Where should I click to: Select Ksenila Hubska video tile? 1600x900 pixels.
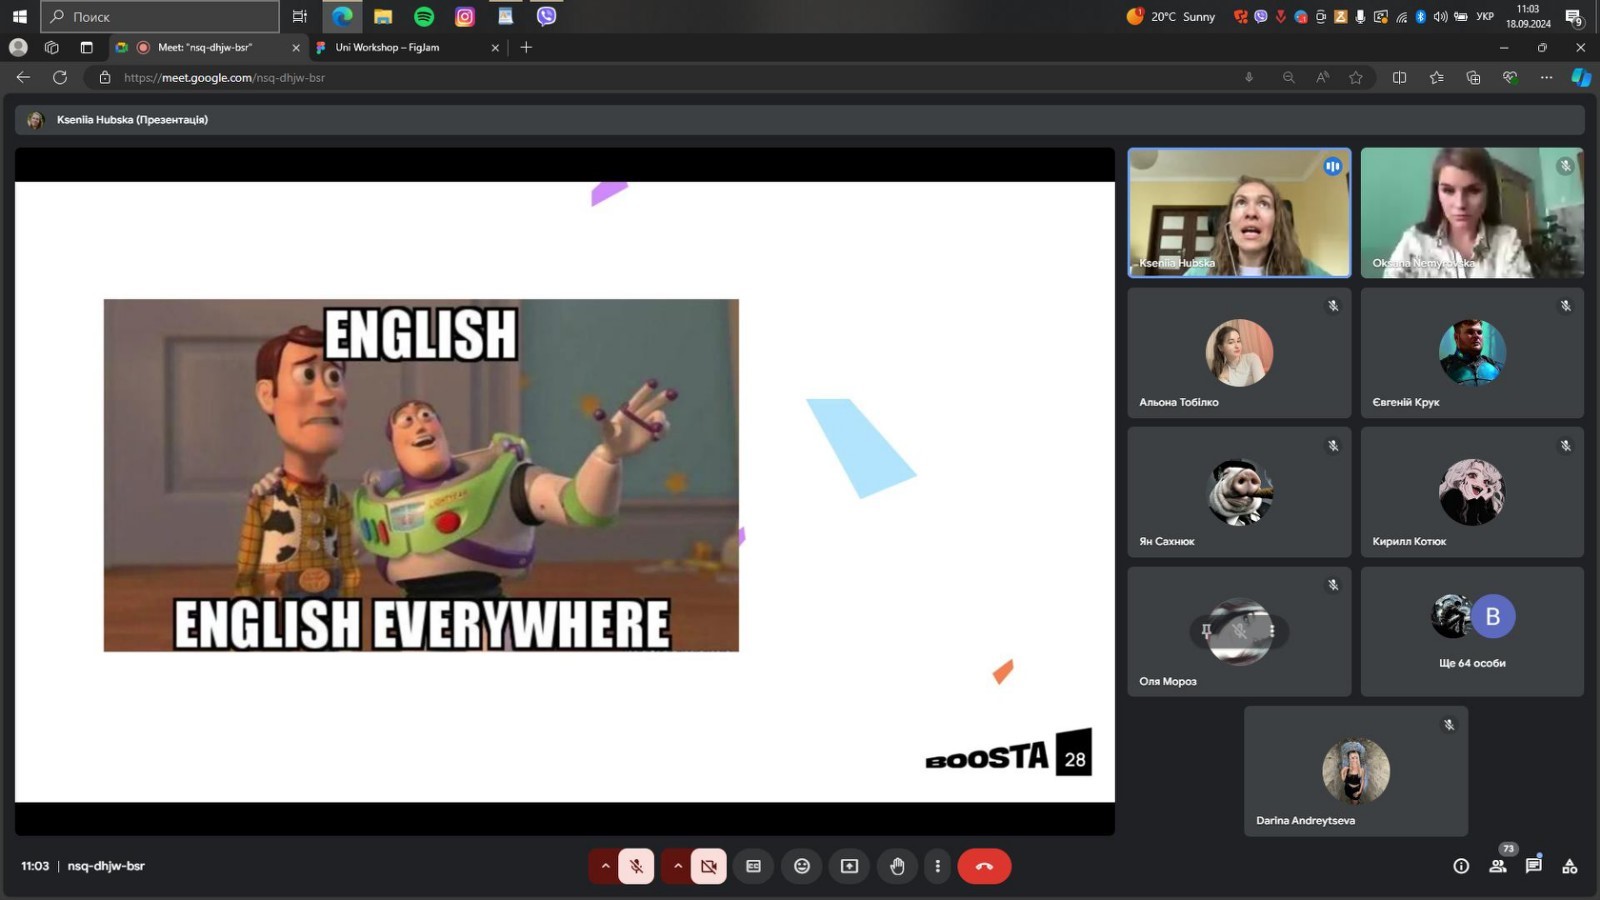(x=1239, y=213)
